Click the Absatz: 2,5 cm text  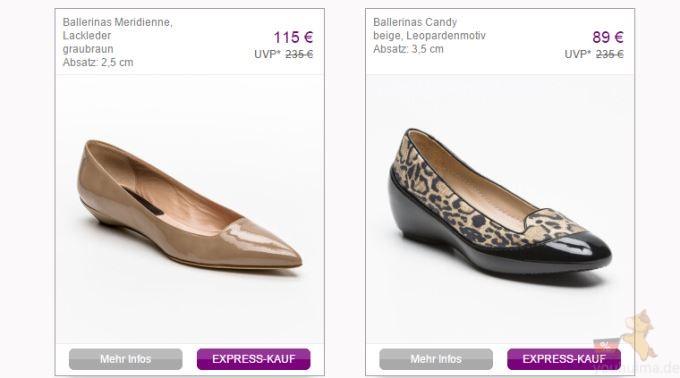point(98,62)
